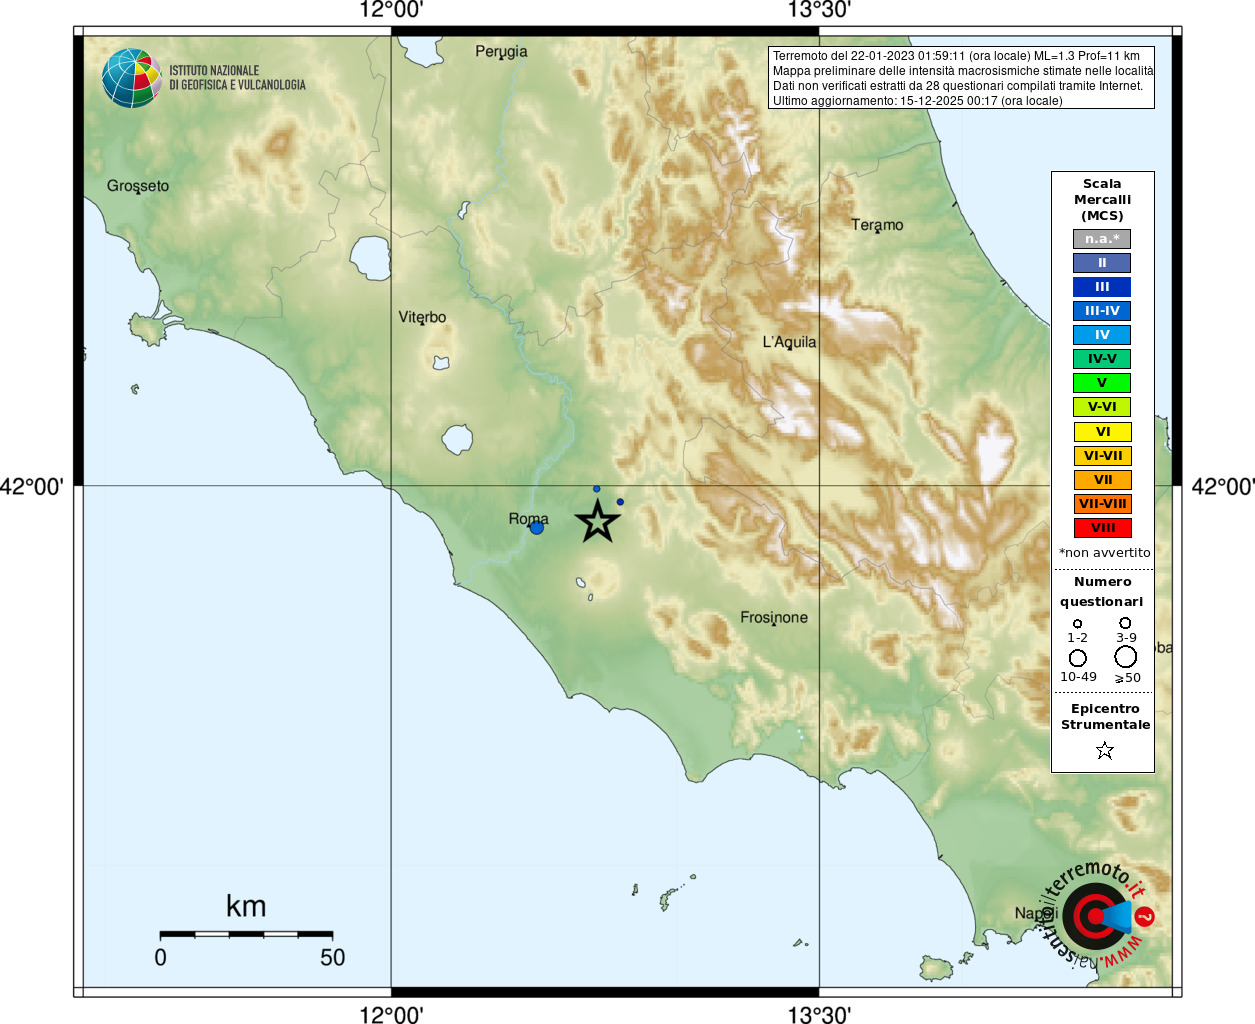
Task: Select the orange VII-VIII intensity swatch
Action: pyautogui.click(x=1102, y=504)
